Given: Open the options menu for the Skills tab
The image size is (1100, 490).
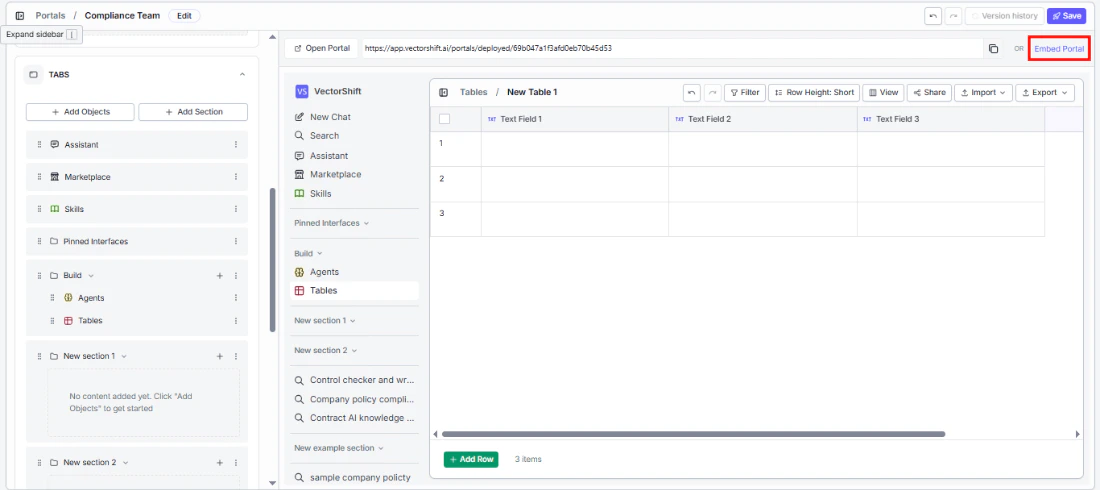Looking at the screenshot, I should pos(236,209).
